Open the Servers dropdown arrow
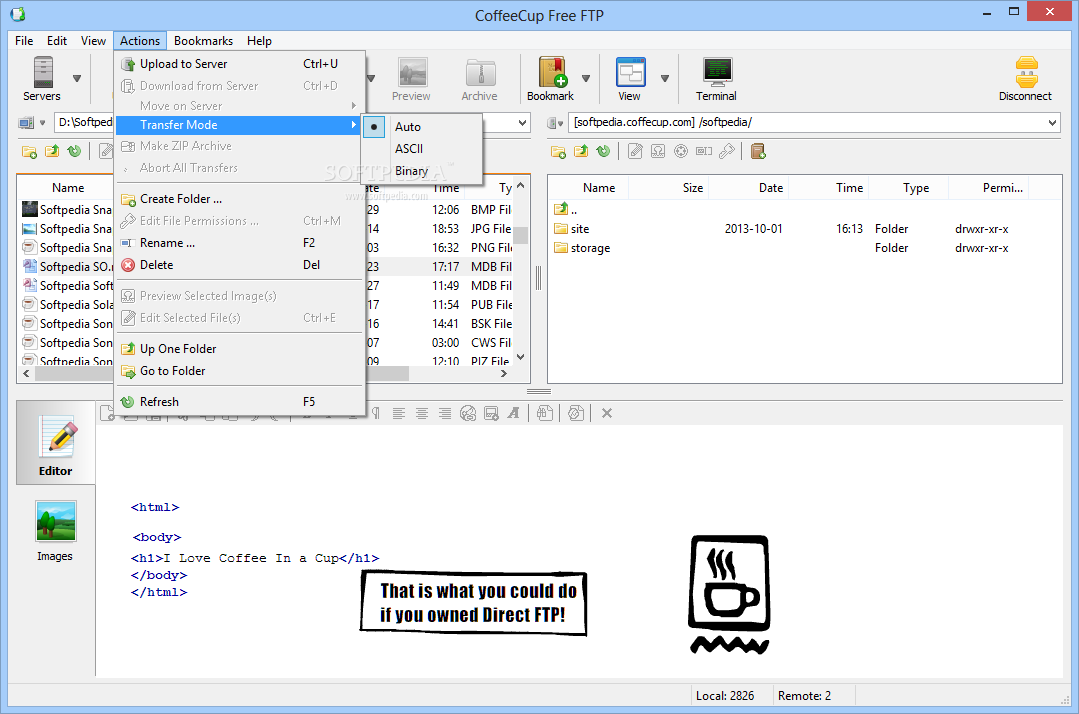 tap(77, 78)
